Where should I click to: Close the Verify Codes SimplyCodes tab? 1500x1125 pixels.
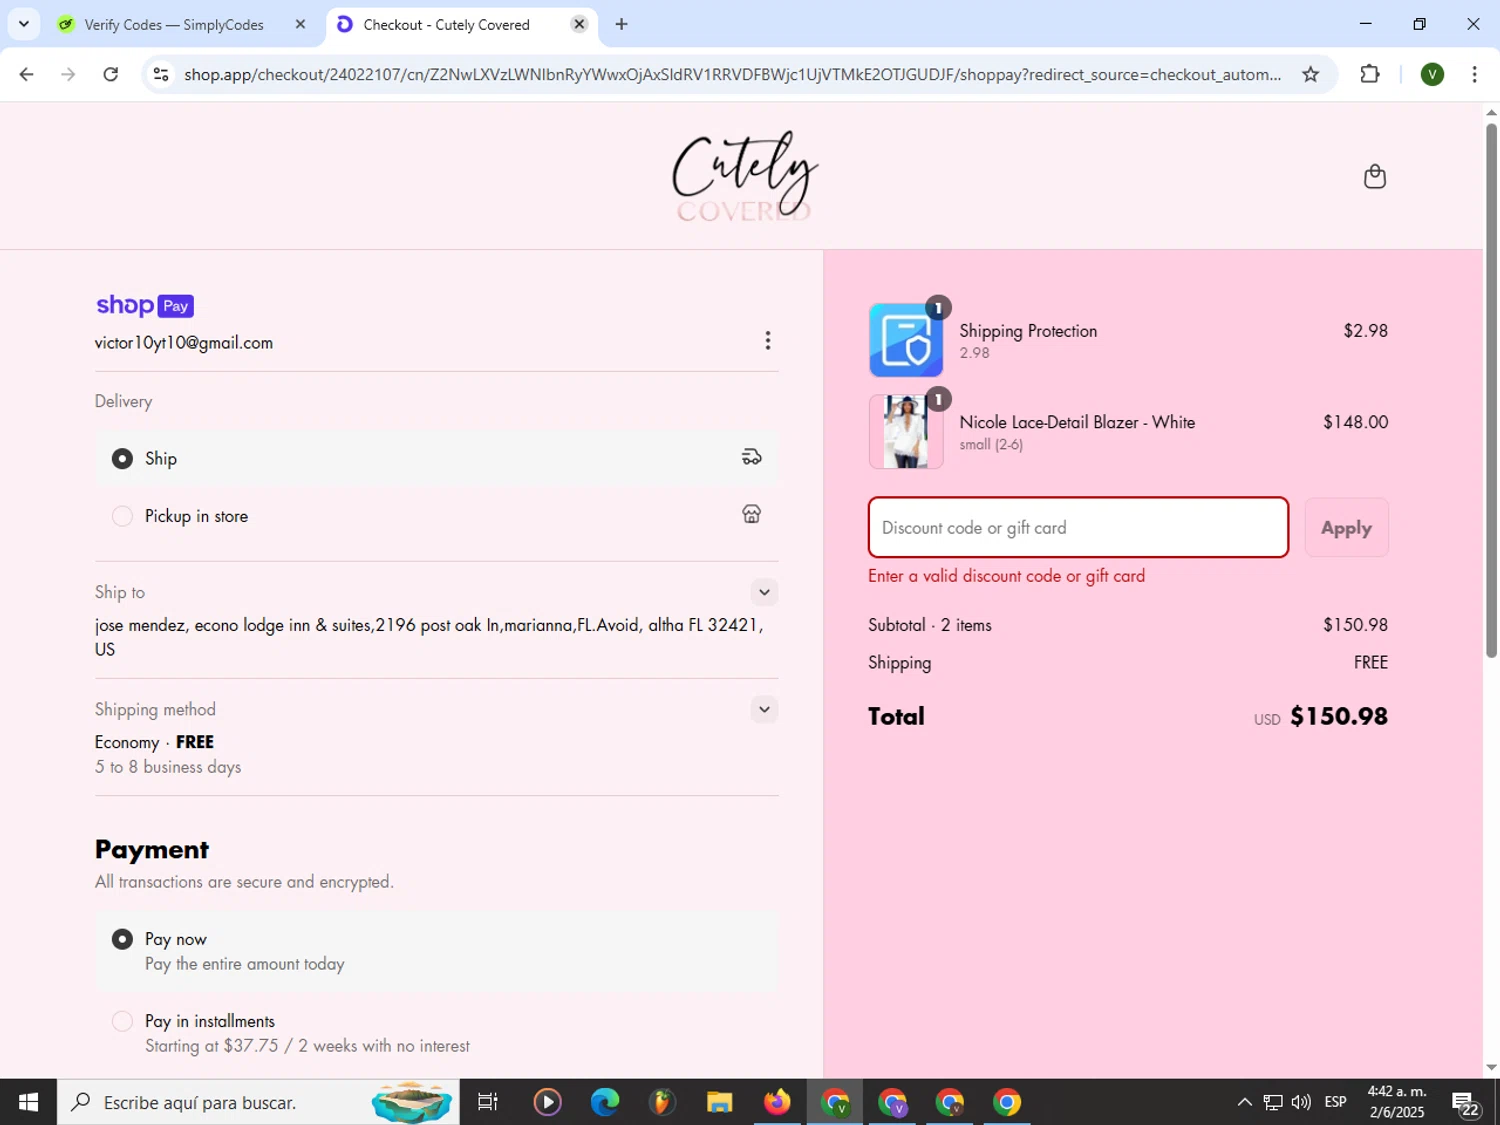coord(300,24)
